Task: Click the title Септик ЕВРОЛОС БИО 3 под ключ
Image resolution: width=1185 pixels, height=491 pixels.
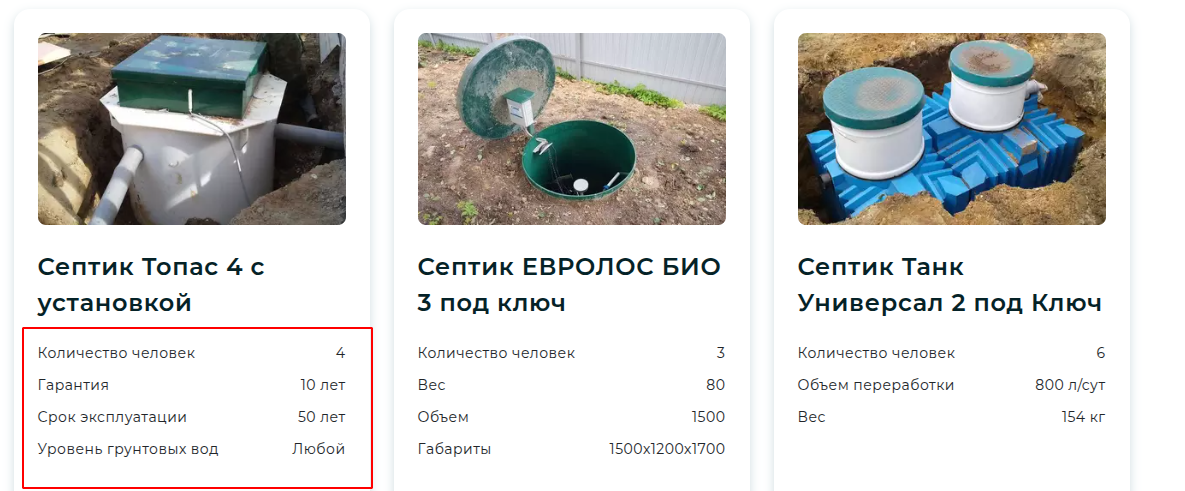Action: pos(569,285)
